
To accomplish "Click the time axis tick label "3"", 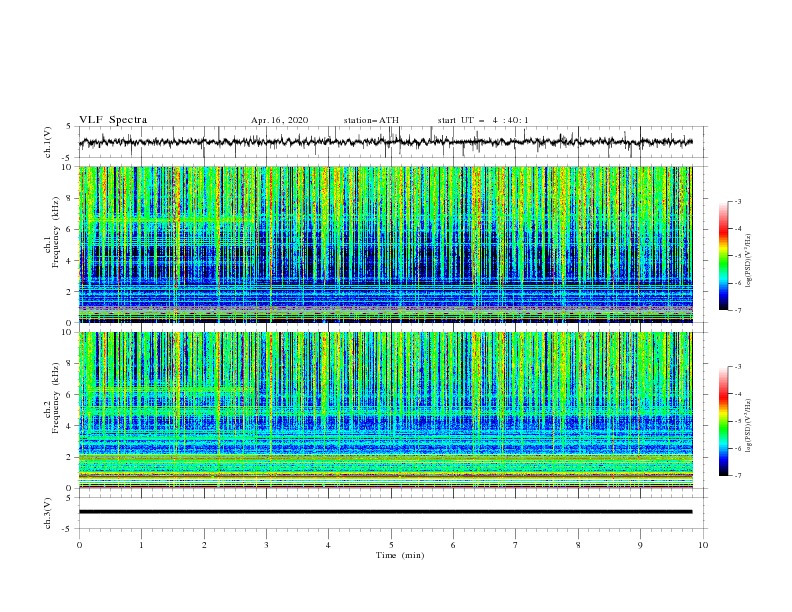I will coord(266,545).
